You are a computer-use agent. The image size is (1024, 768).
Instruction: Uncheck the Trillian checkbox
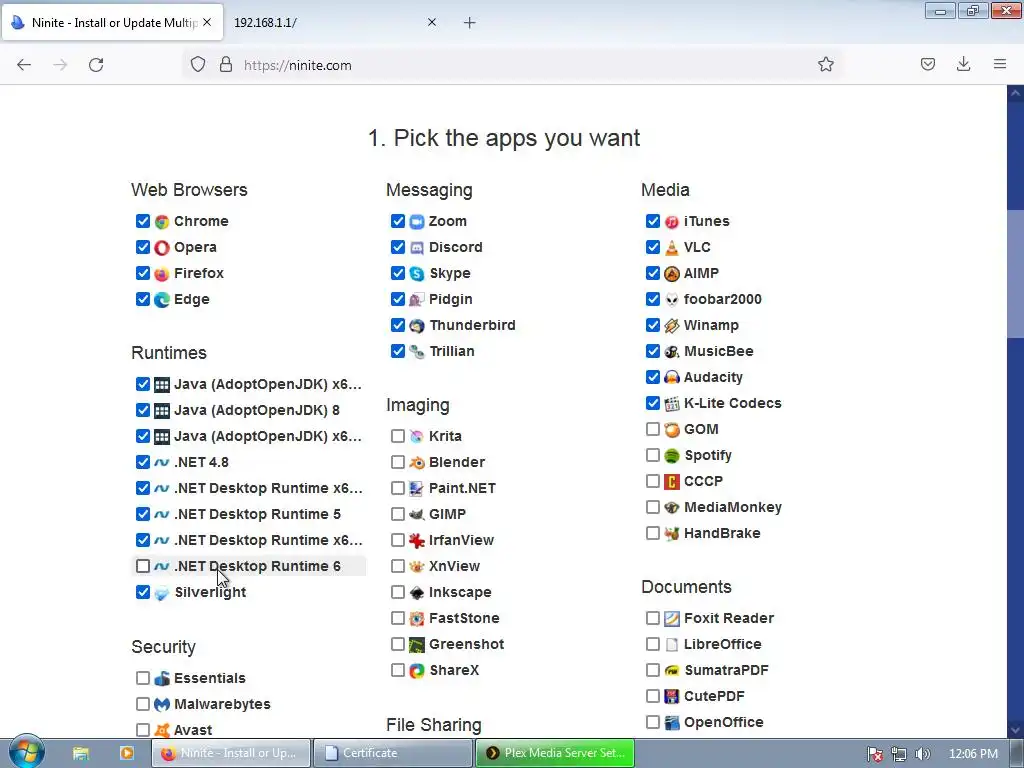pyautogui.click(x=398, y=351)
